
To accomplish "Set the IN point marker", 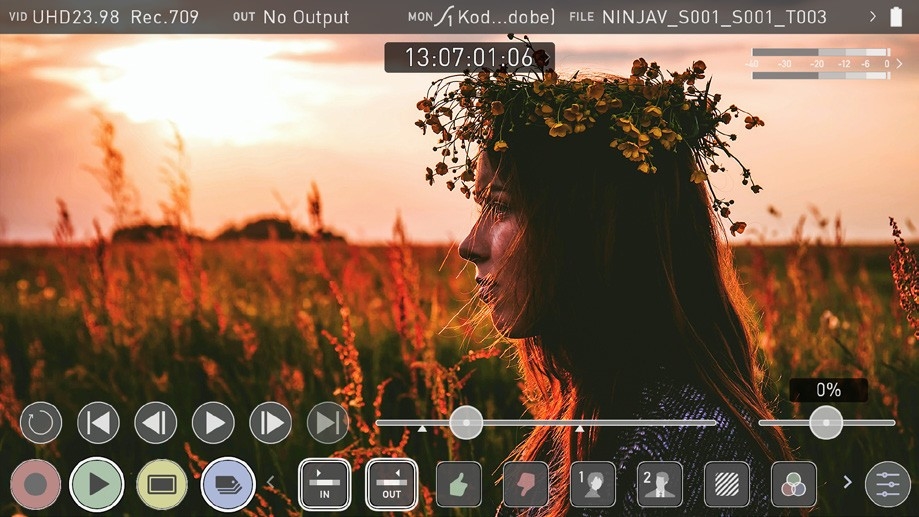I will pyautogui.click(x=324, y=485).
